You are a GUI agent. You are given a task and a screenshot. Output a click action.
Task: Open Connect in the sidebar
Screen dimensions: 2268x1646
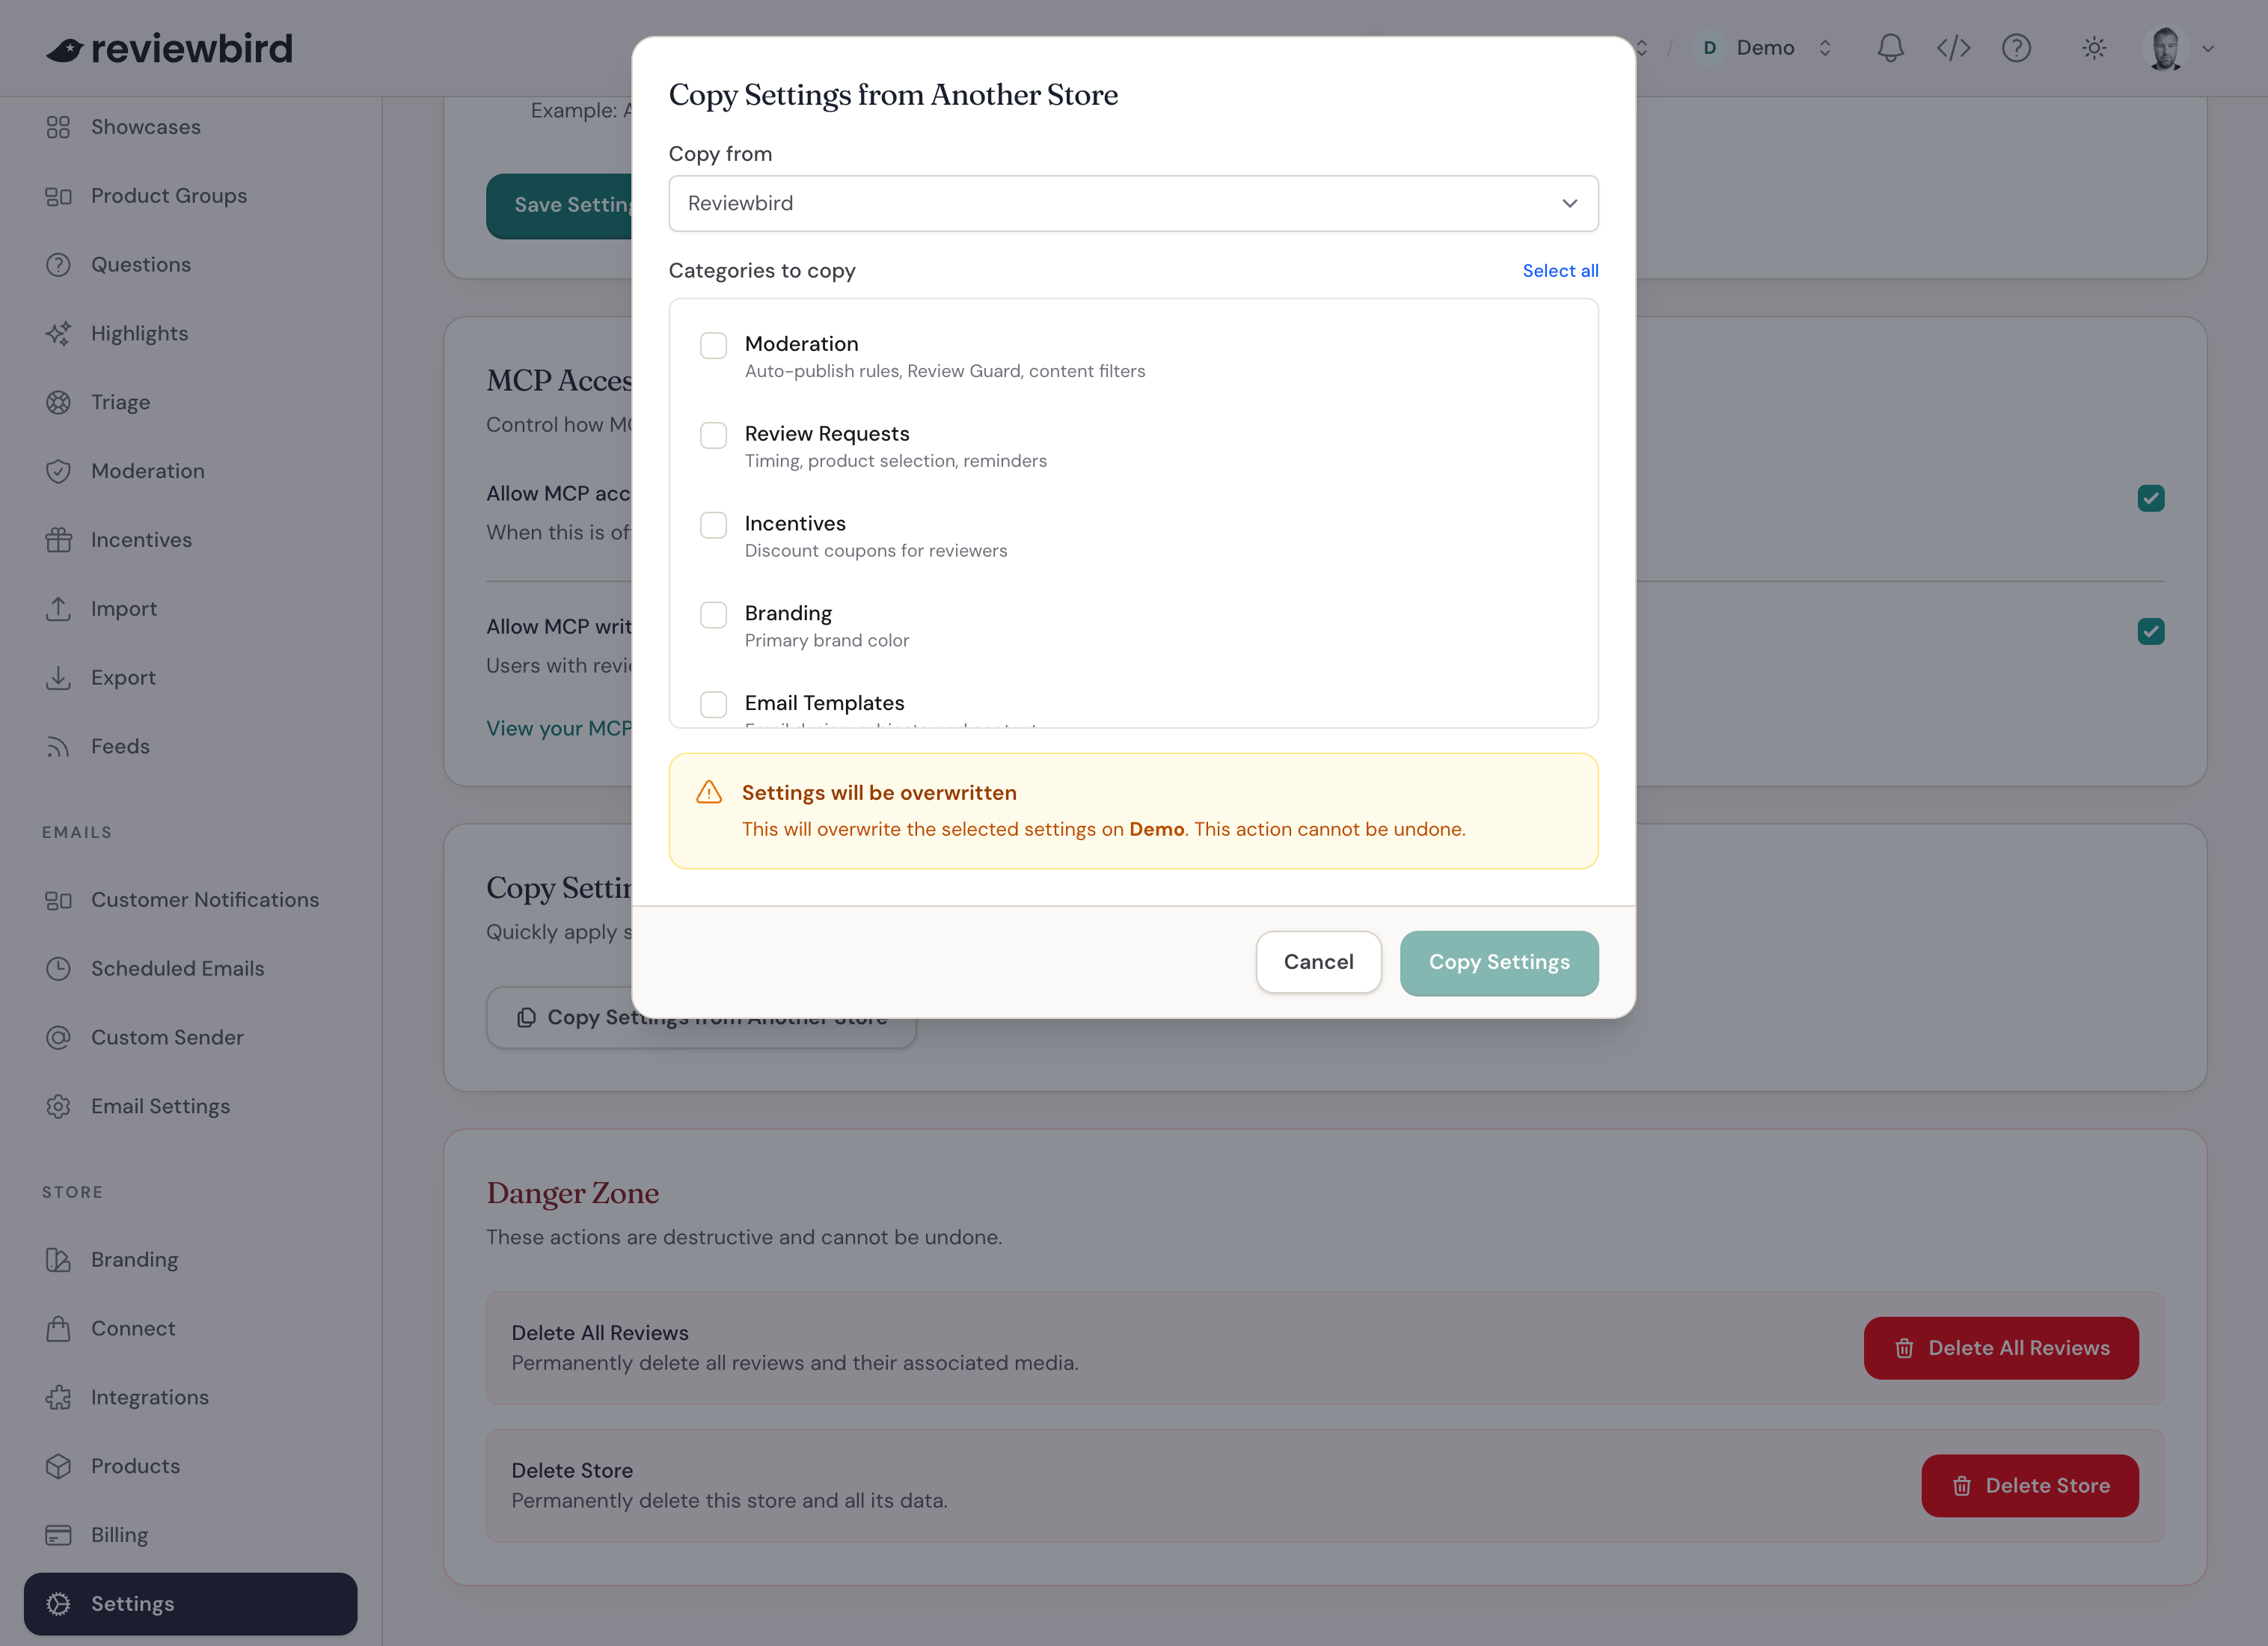point(133,1328)
